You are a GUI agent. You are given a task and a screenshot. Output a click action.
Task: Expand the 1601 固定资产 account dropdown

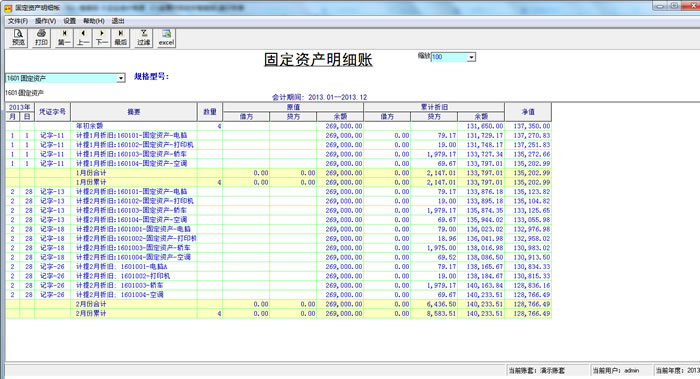tap(121, 79)
